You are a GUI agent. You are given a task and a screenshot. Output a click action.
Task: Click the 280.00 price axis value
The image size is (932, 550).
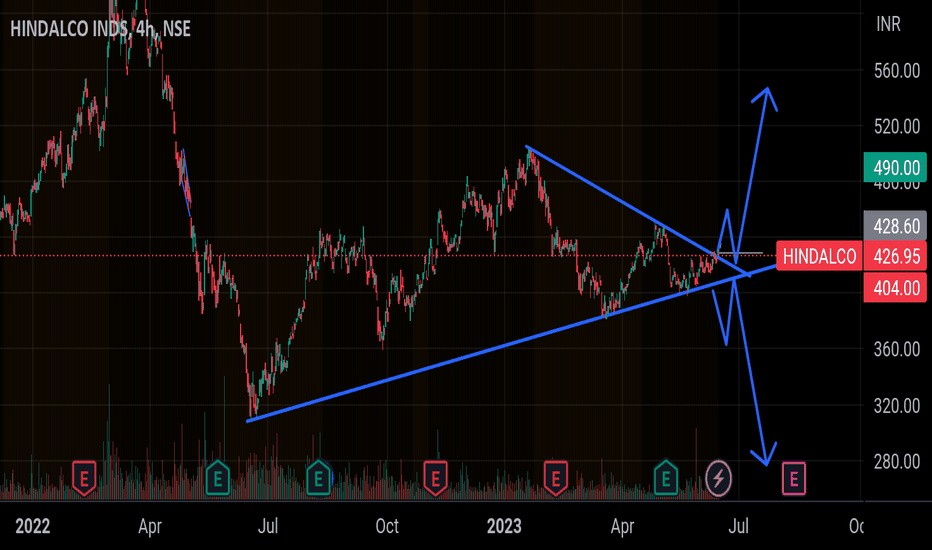pos(897,461)
